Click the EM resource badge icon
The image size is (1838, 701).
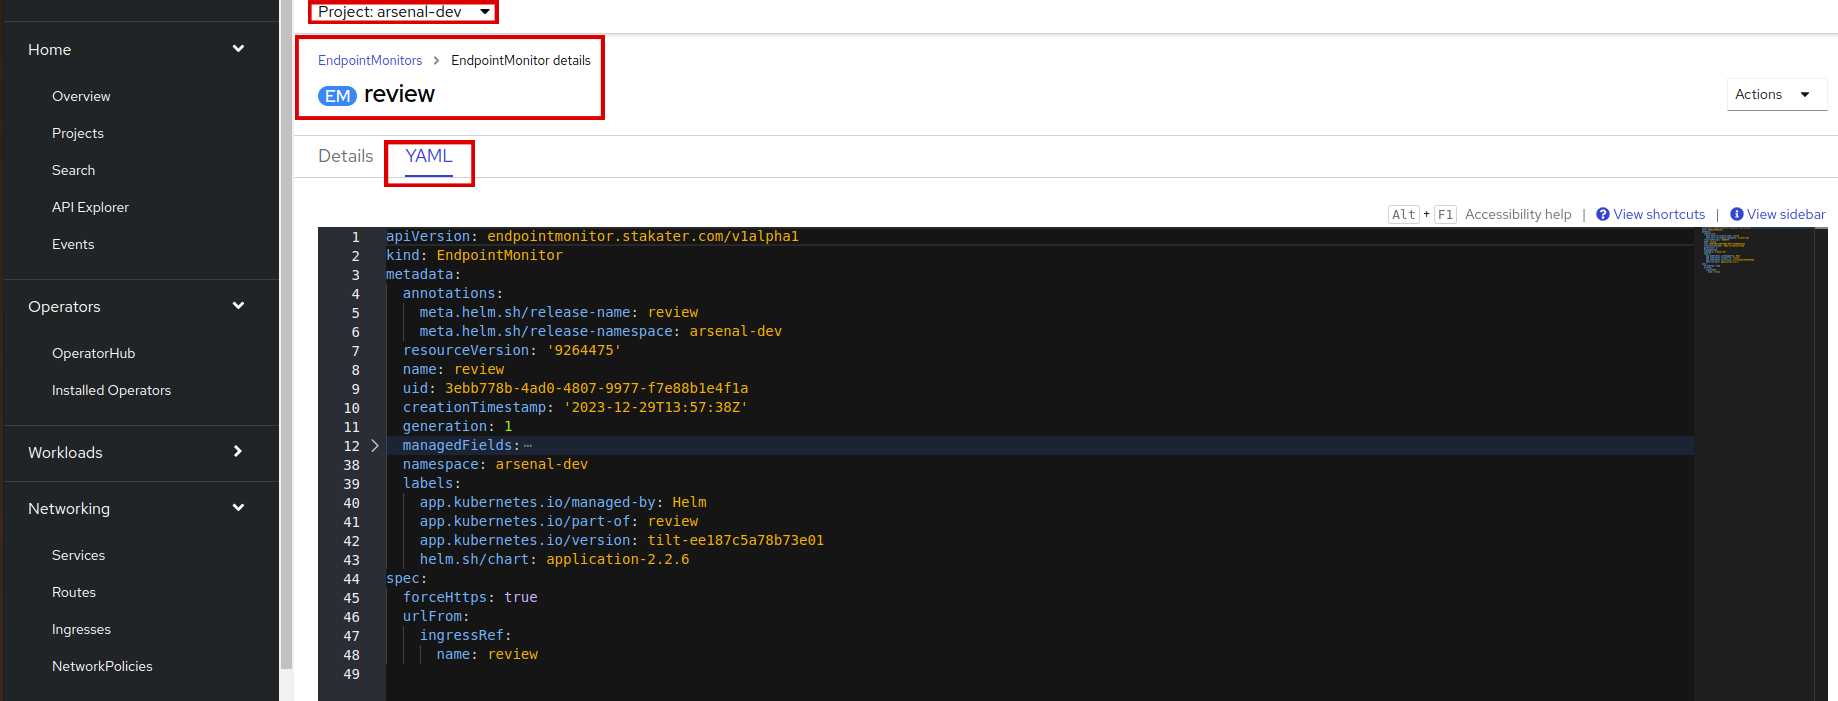[x=337, y=96]
